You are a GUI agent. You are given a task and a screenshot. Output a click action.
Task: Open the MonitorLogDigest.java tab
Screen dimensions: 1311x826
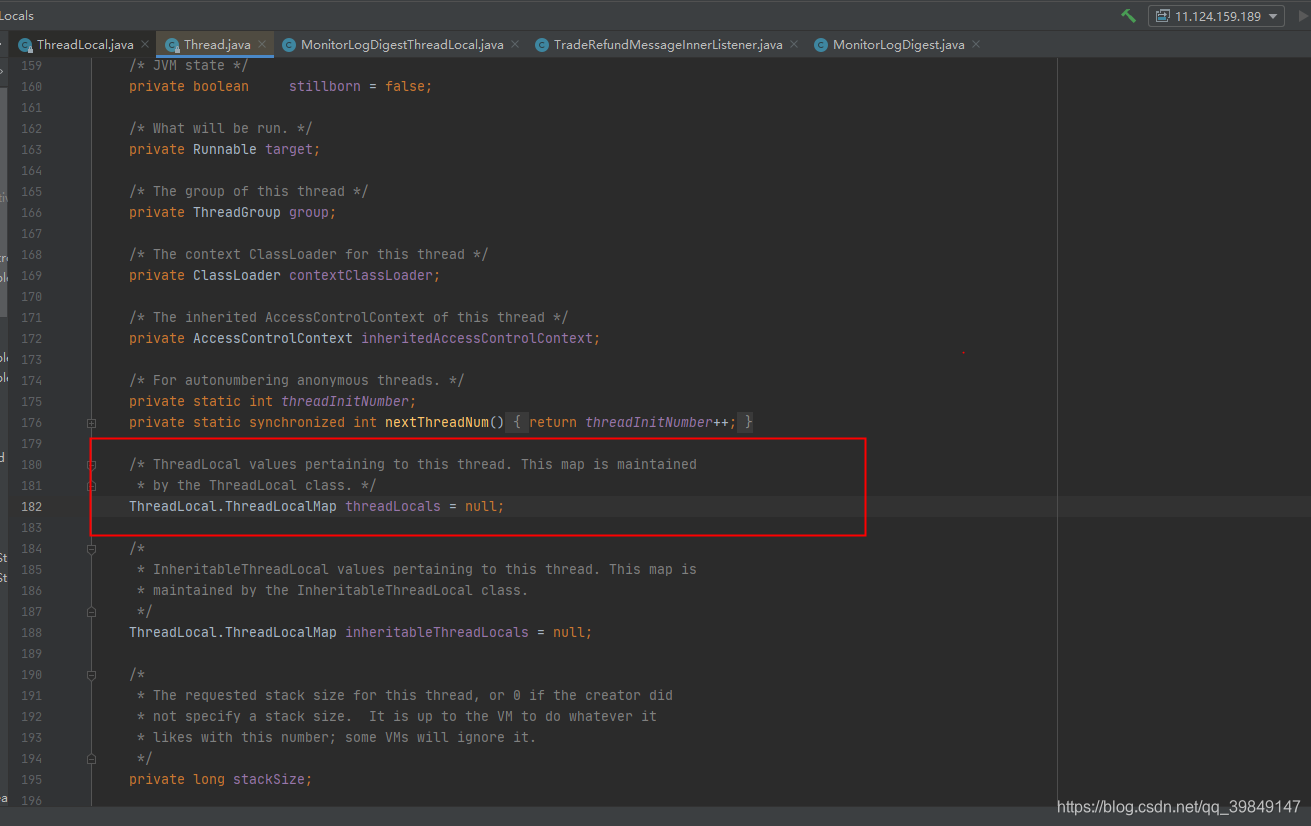(898, 45)
